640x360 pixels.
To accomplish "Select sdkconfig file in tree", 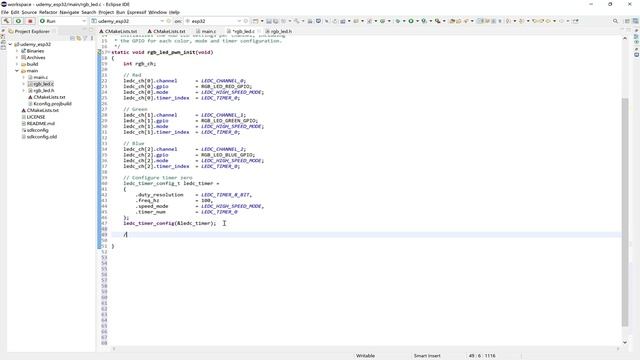I will pos(35,130).
